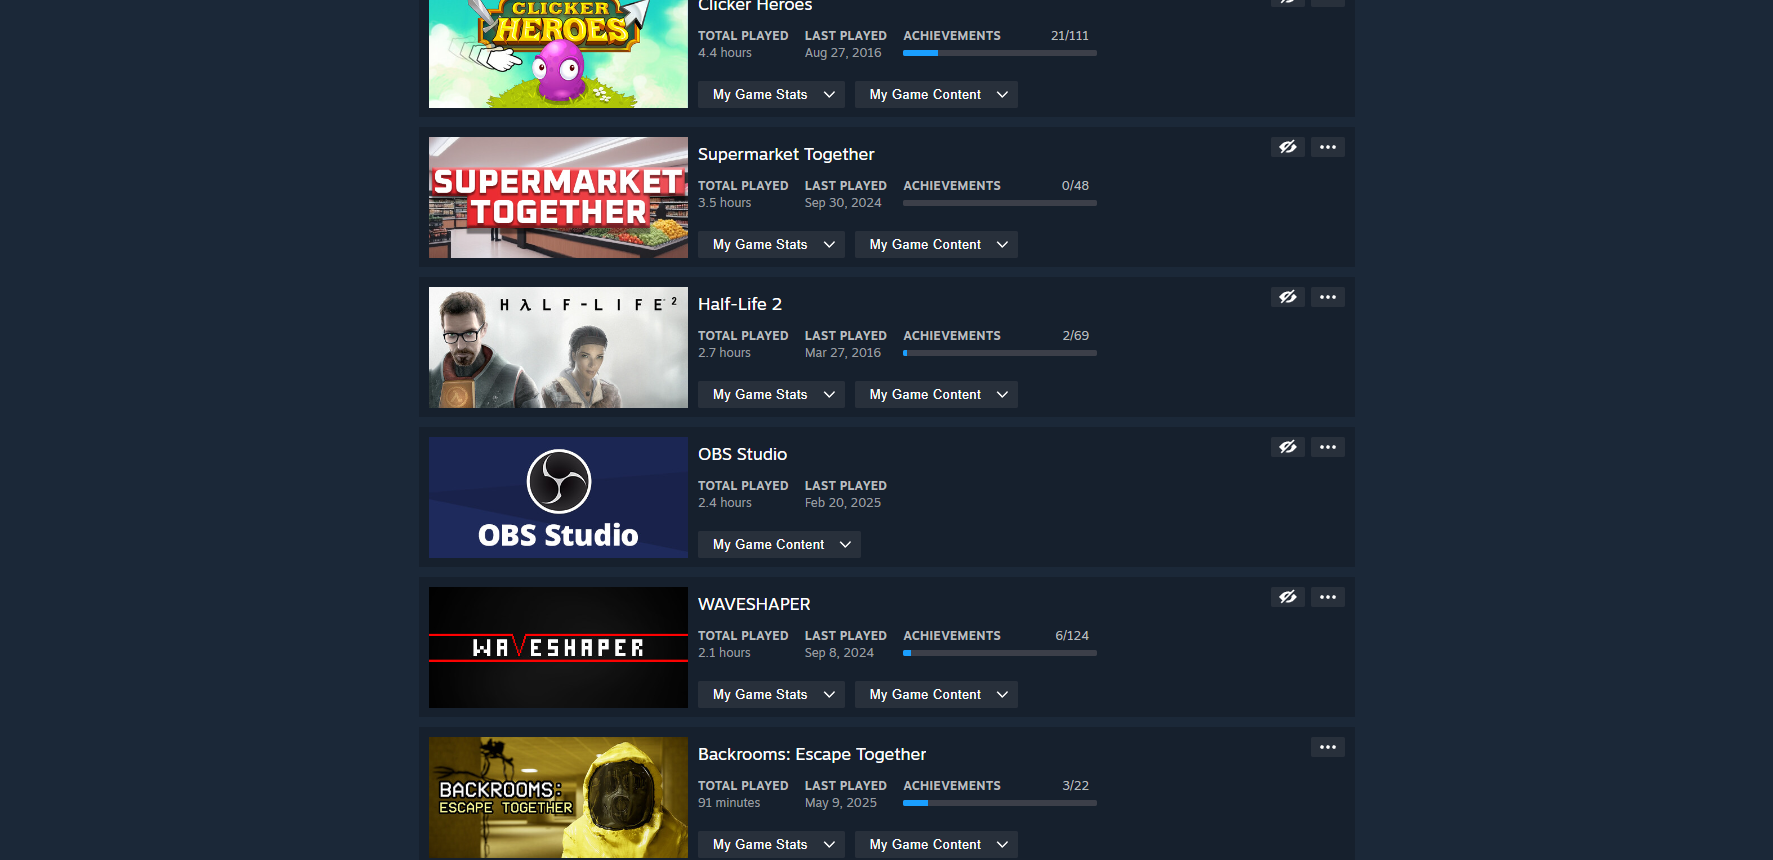Expand Half-Life 2 My Game Content
The width and height of the screenshot is (1773, 860).
[936, 394]
